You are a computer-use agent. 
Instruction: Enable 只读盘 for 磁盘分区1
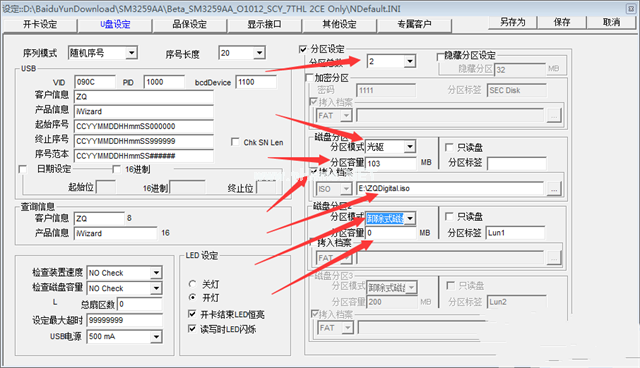pyautogui.click(x=449, y=147)
